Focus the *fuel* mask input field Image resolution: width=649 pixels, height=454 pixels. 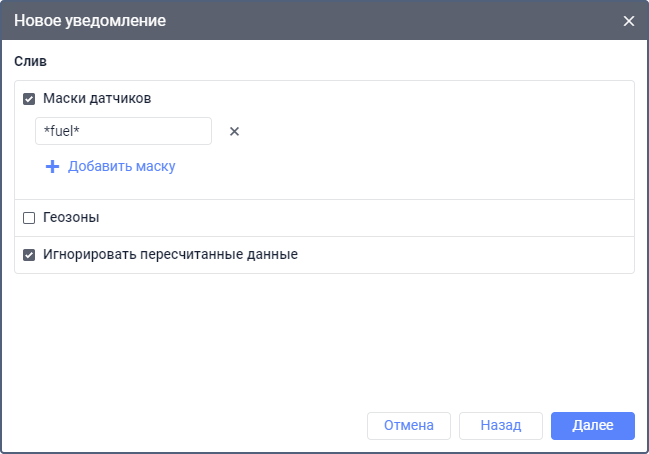(x=122, y=131)
